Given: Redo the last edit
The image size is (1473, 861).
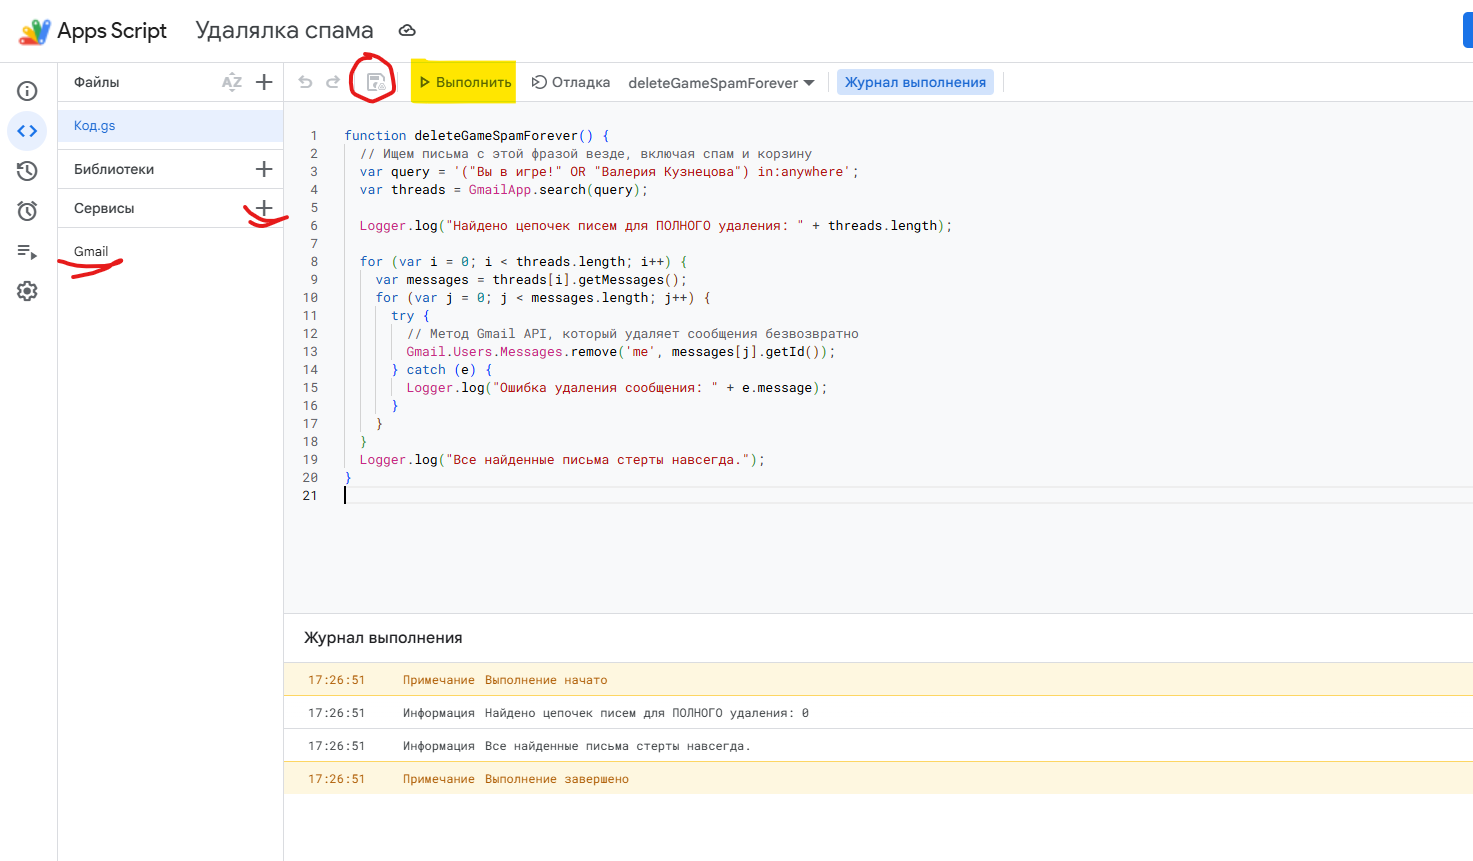Looking at the screenshot, I should coord(333,82).
